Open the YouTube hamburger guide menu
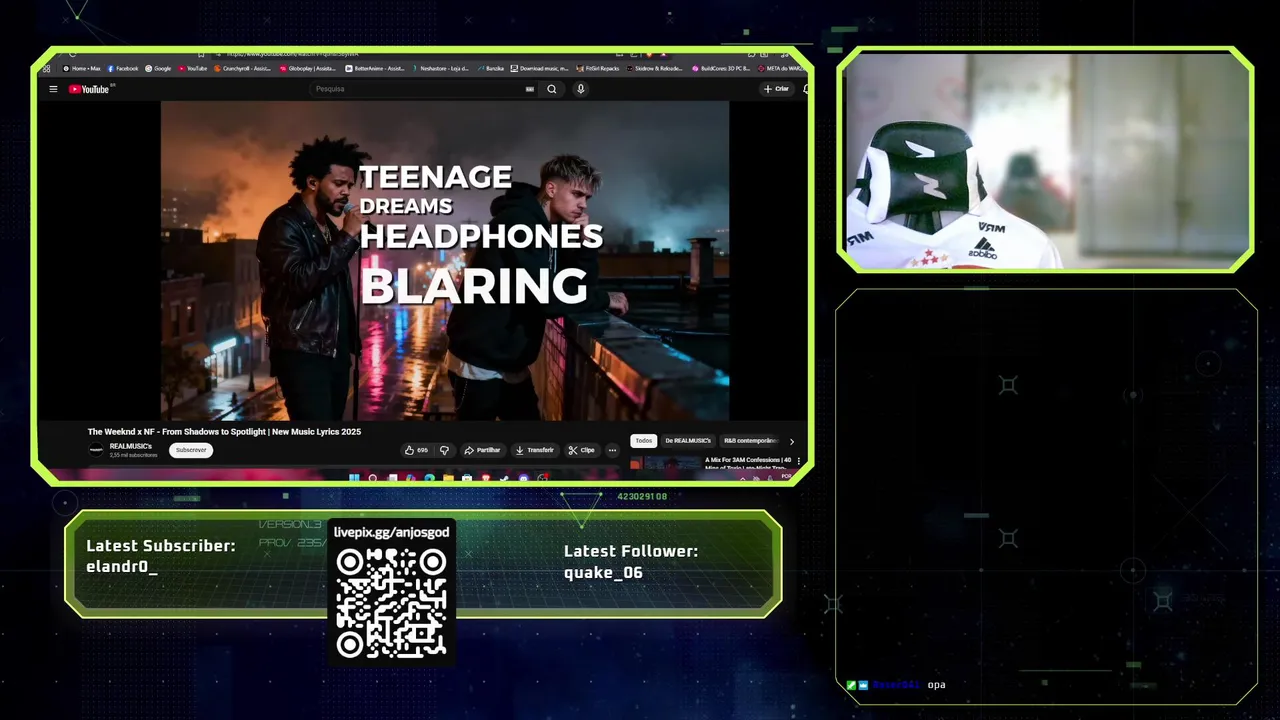The image size is (1280, 720). coord(53,89)
